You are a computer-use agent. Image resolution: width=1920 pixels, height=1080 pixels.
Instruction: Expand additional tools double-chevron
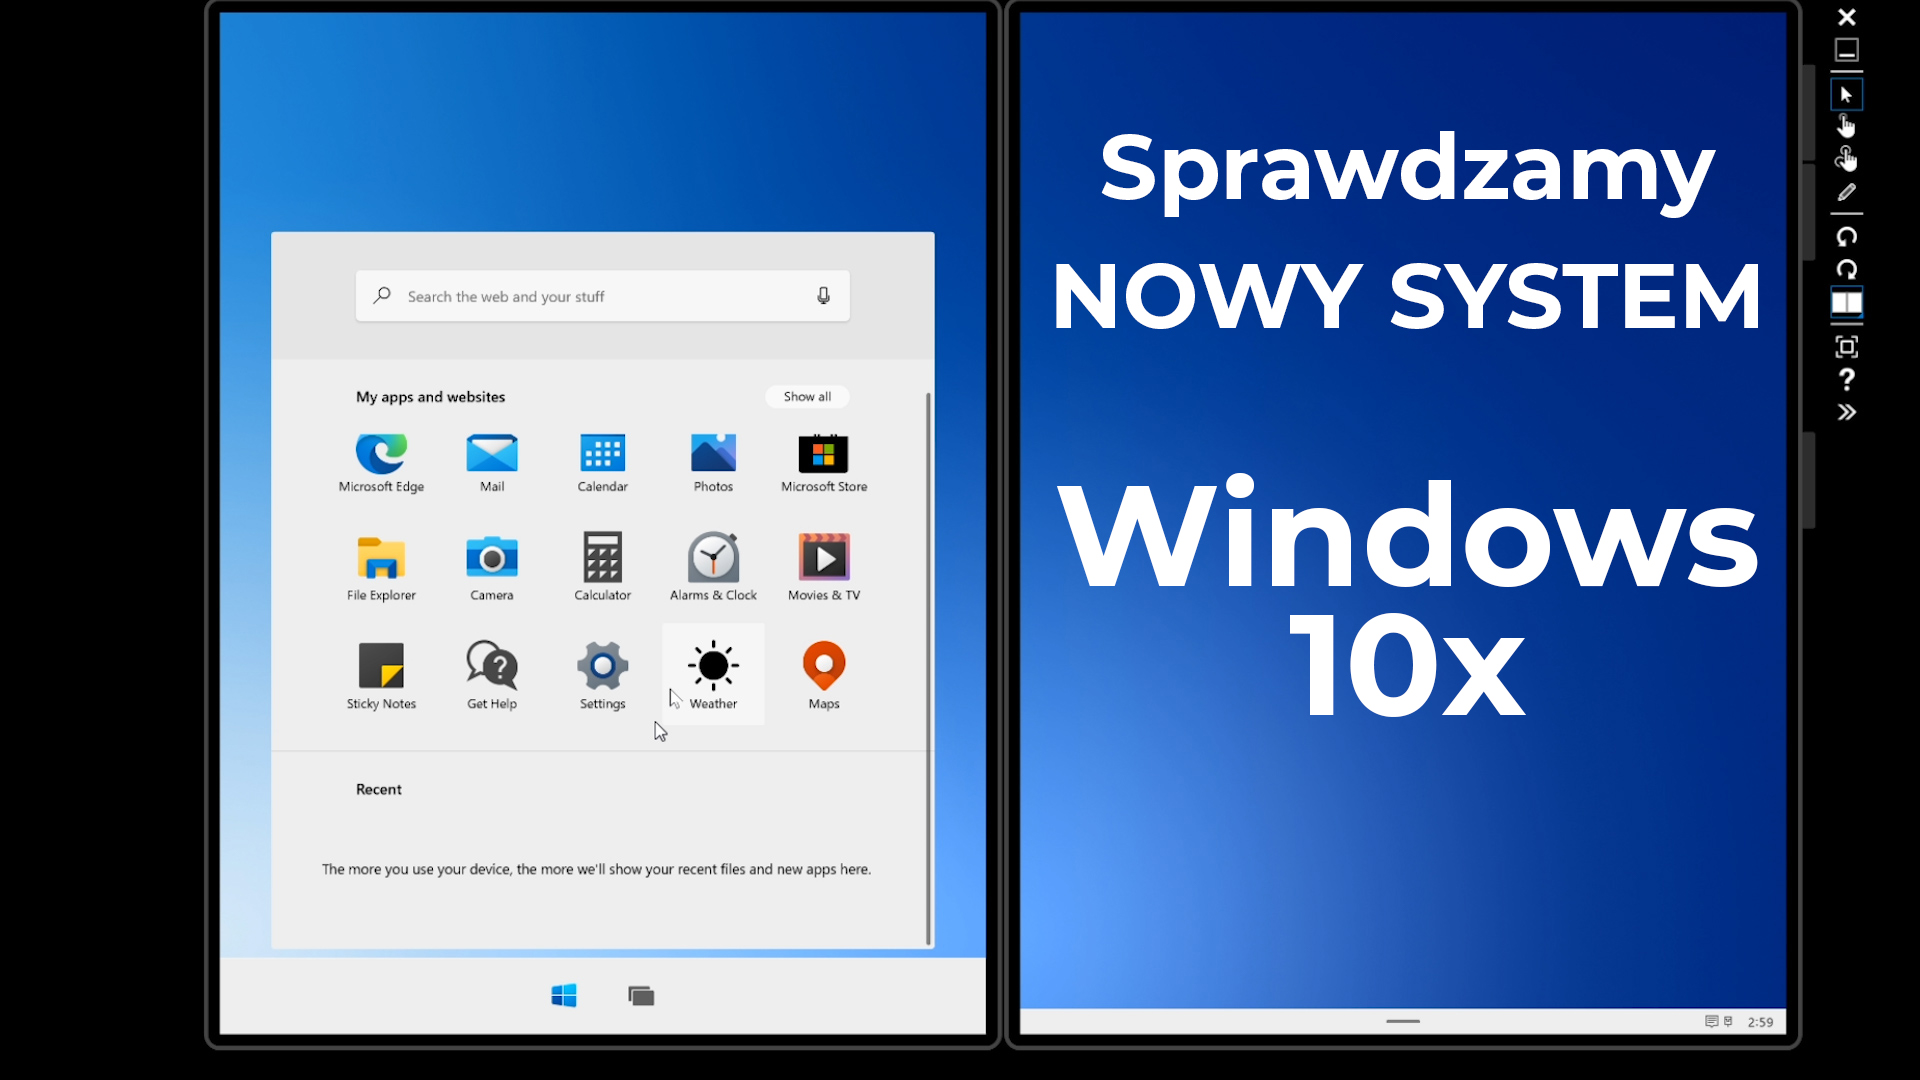tap(1846, 412)
